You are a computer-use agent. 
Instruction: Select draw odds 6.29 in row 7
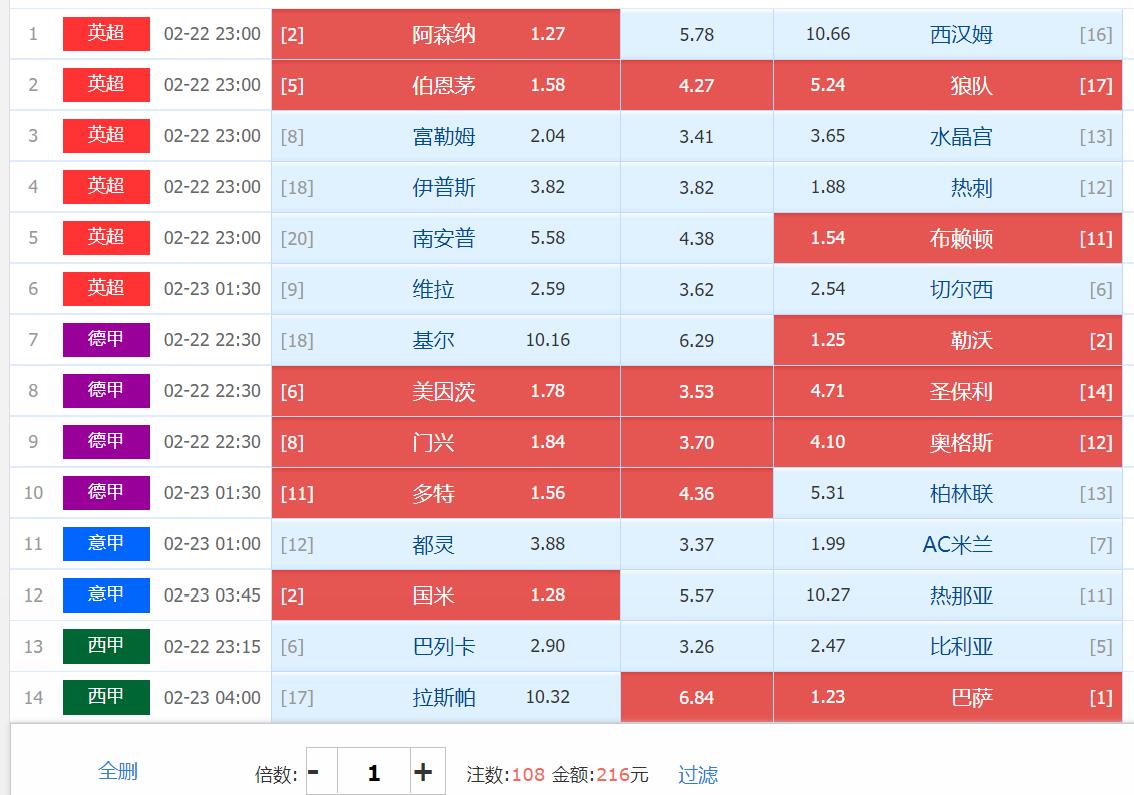pos(696,340)
